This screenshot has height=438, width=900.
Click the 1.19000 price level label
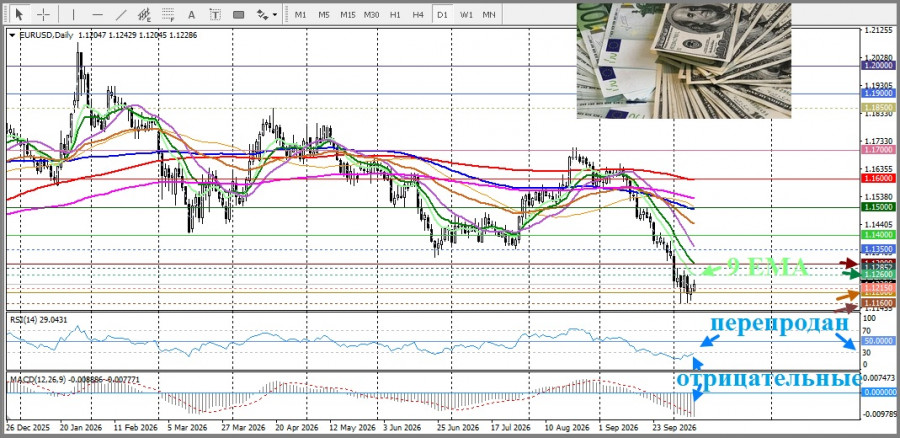[878, 93]
